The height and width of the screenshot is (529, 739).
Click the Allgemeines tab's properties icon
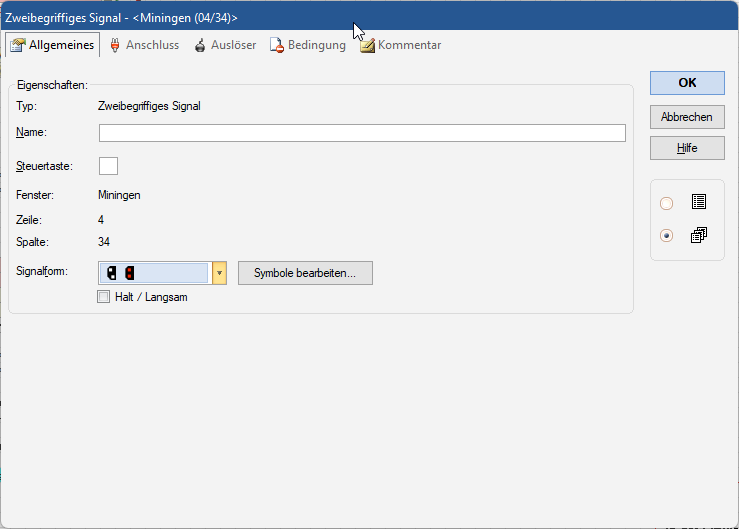(x=17, y=45)
